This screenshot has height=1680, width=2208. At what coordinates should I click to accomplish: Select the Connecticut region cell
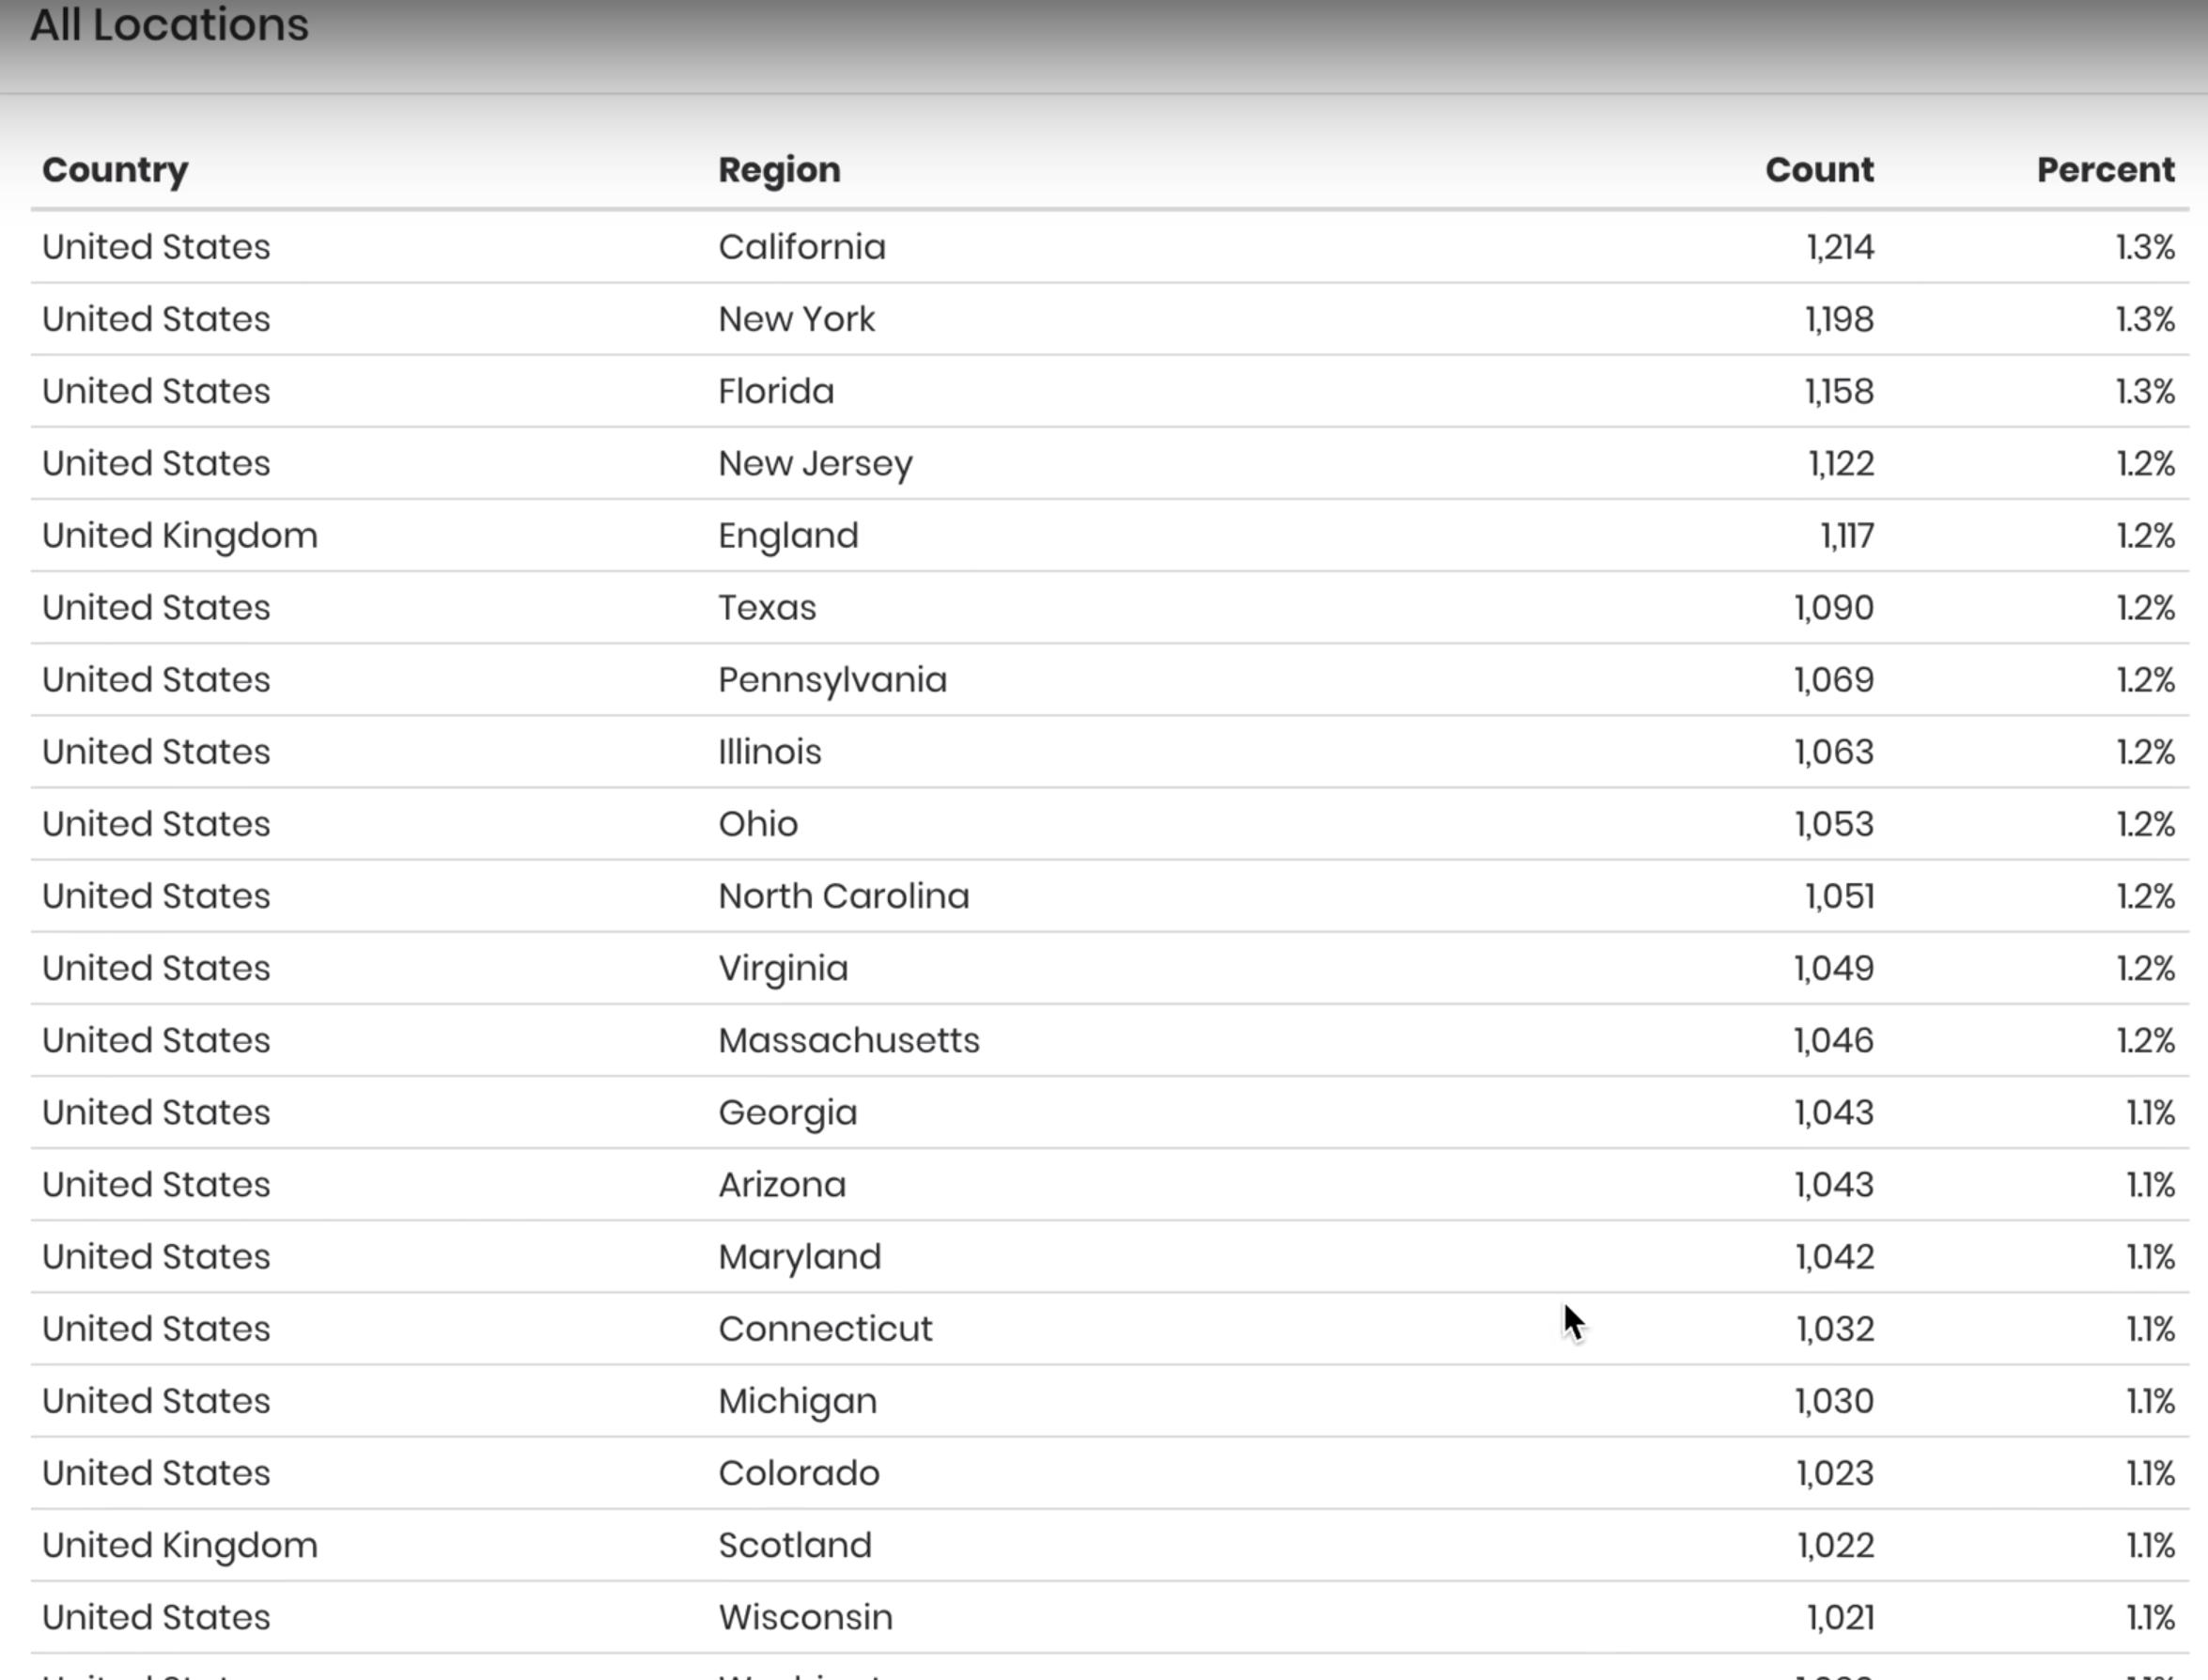click(825, 1329)
